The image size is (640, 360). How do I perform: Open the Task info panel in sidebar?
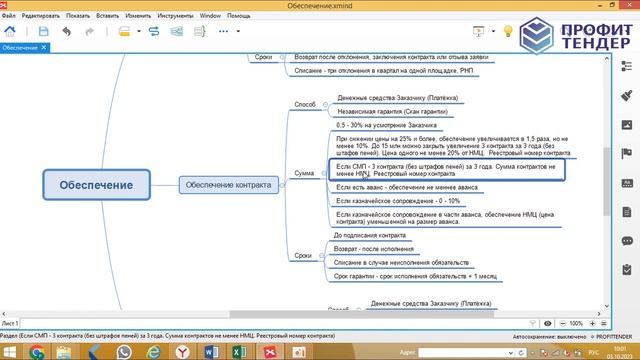coord(627,269)
